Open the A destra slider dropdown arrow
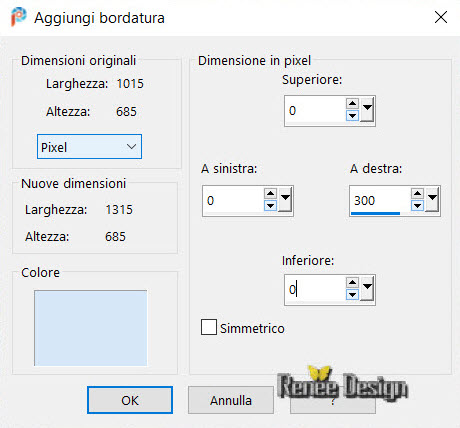The image size is (460, 428). (x=432, y=199)
